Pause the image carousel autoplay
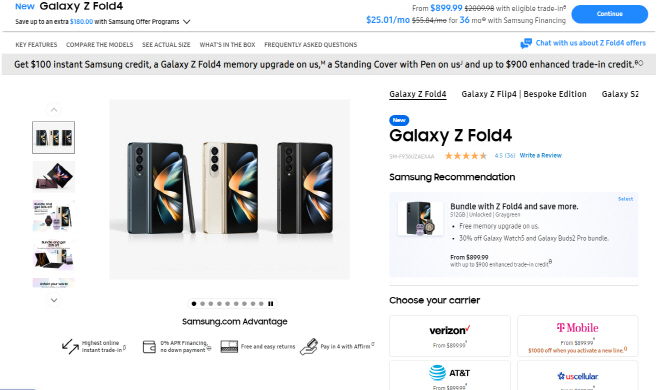Image resolution: width=660 pixels, height=390 pixels. pos(271,304)
